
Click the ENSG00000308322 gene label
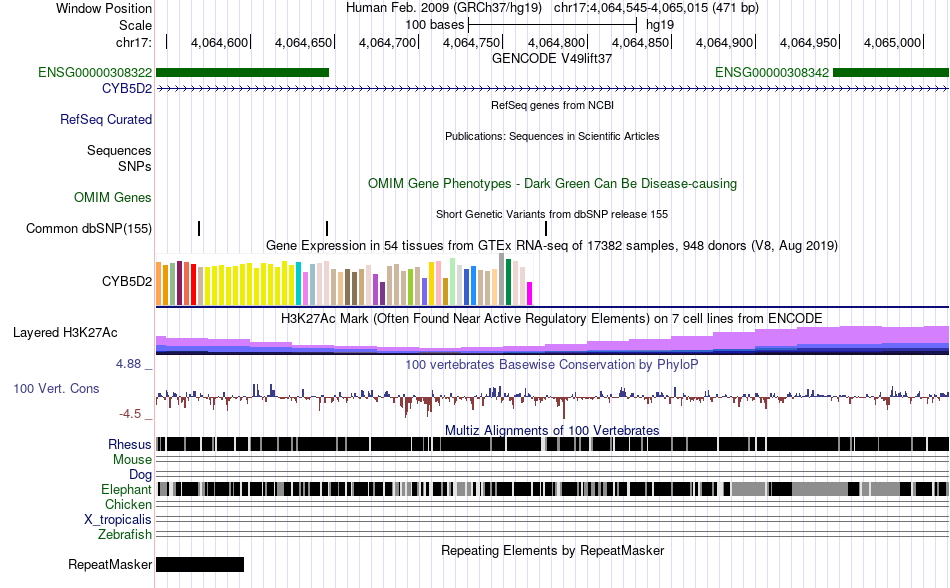tap(95, 73)
